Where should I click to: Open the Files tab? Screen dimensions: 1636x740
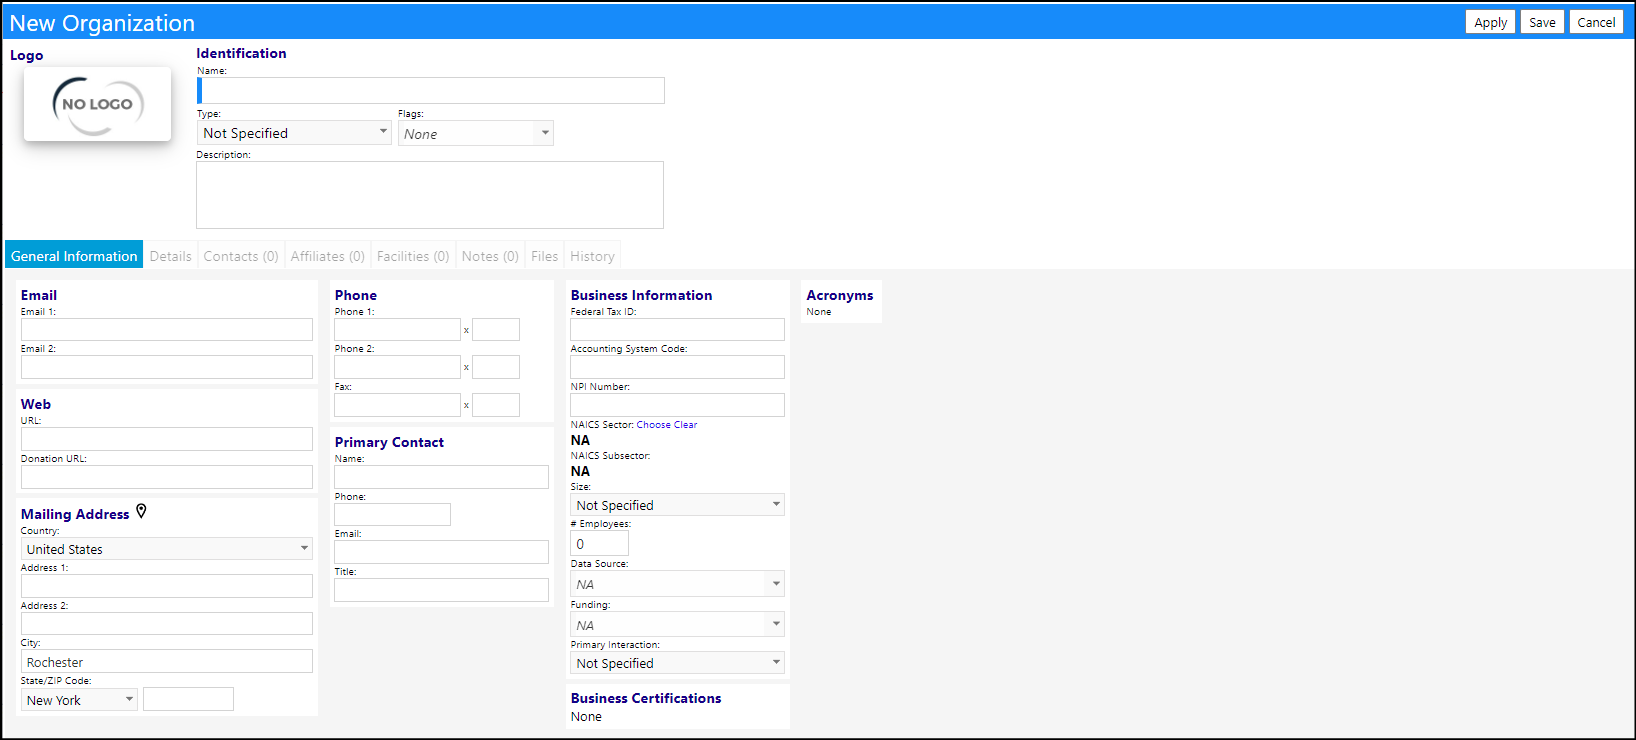click(x=545, y=256)
